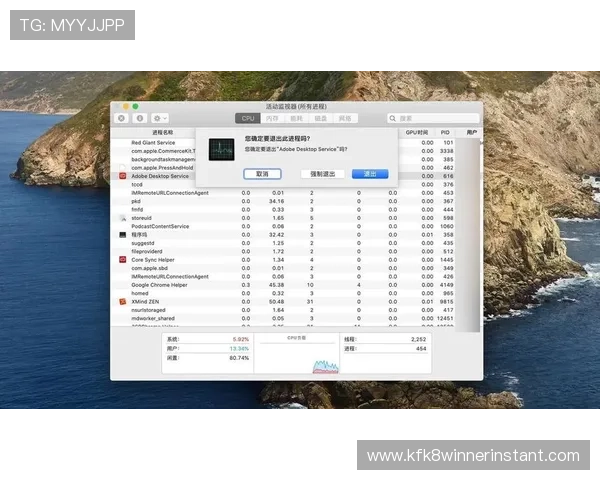
Task: Click the 程序坞 (Dock) process icon
Action: click(123, 234)
